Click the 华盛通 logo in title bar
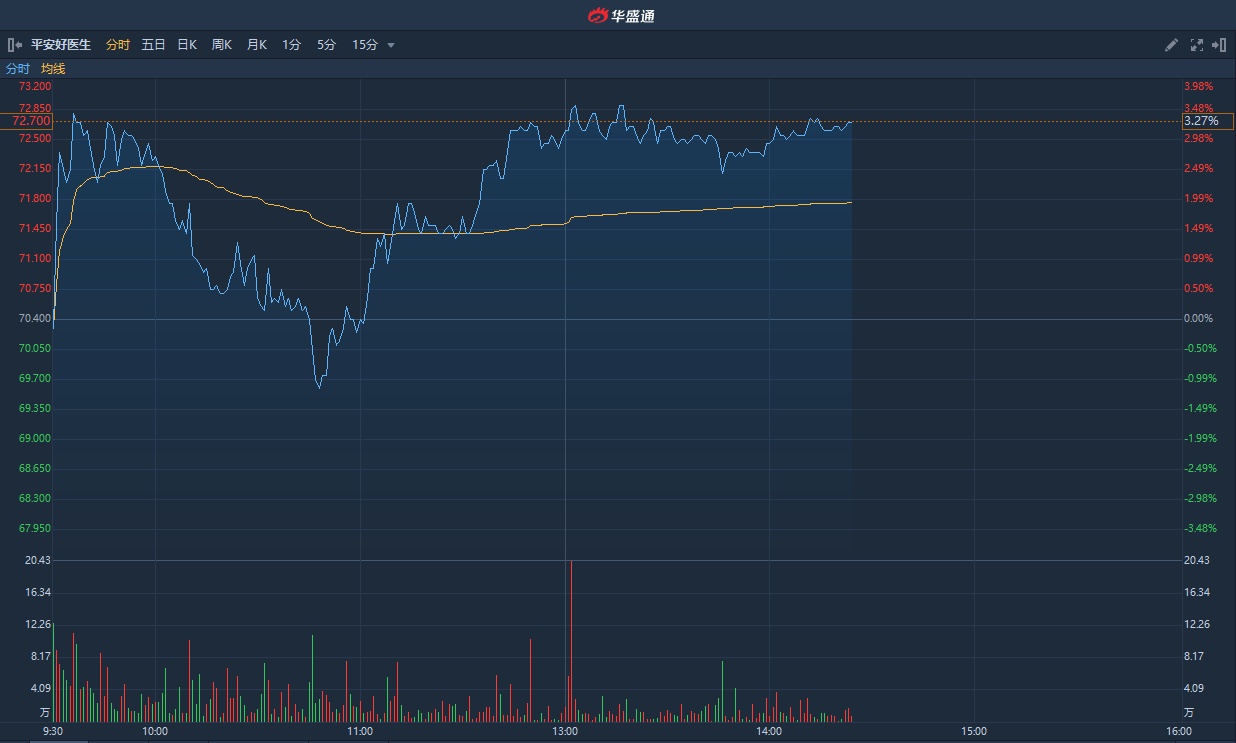Image resolution: width=1236 pixels, height=743 pixels. pos(620,15)
